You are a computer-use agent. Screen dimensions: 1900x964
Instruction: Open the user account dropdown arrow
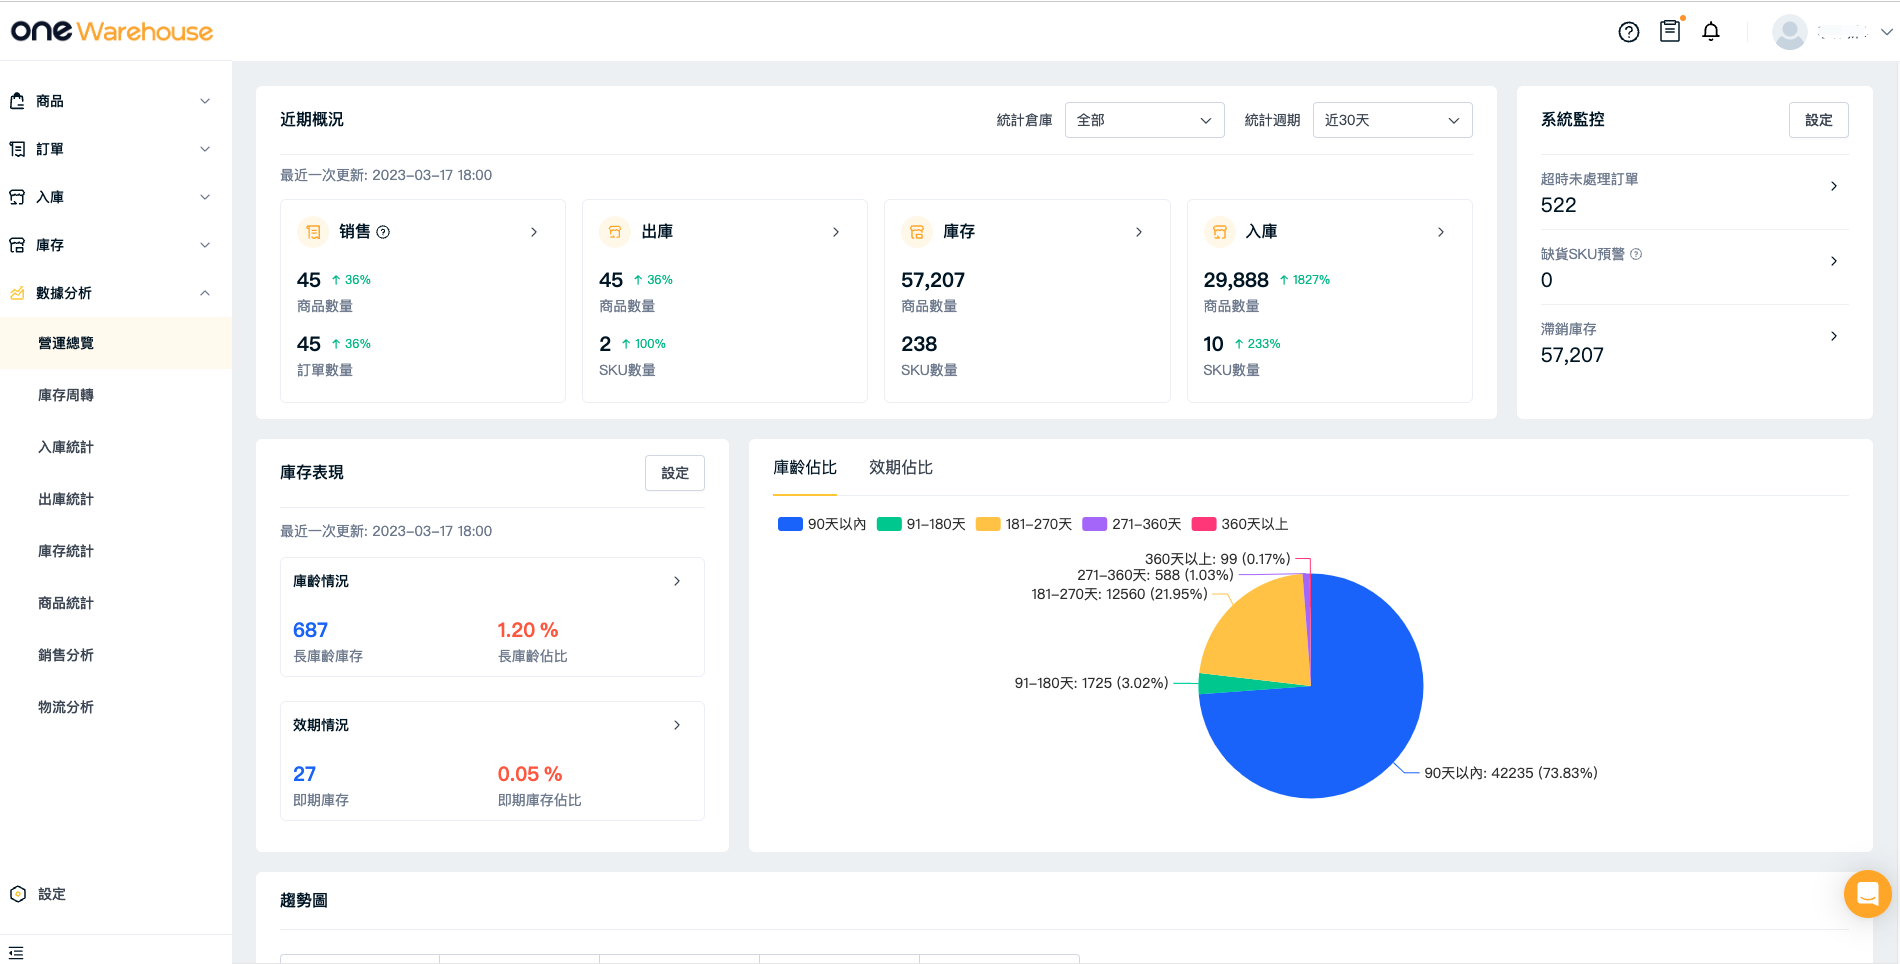(x=1887, y=32)
